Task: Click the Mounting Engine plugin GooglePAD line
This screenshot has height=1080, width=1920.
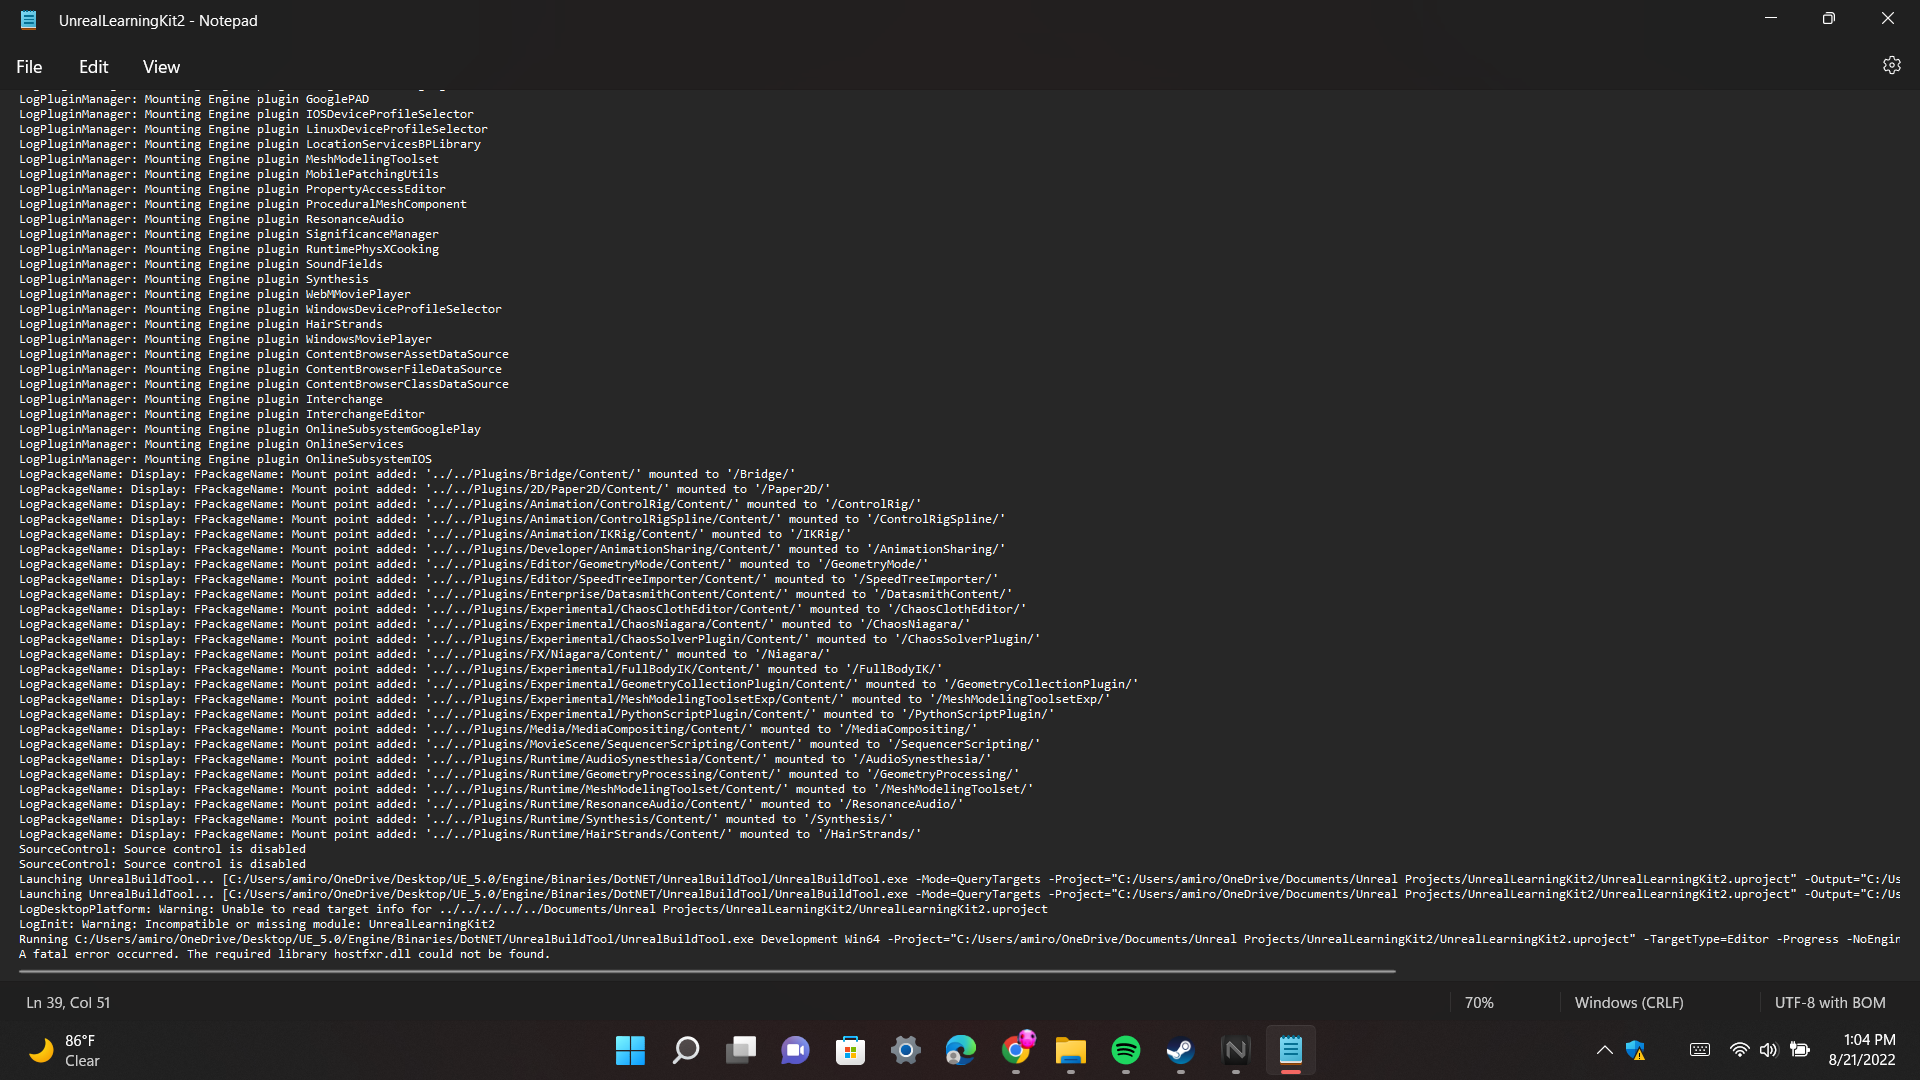Action: (x=194, y=99)
